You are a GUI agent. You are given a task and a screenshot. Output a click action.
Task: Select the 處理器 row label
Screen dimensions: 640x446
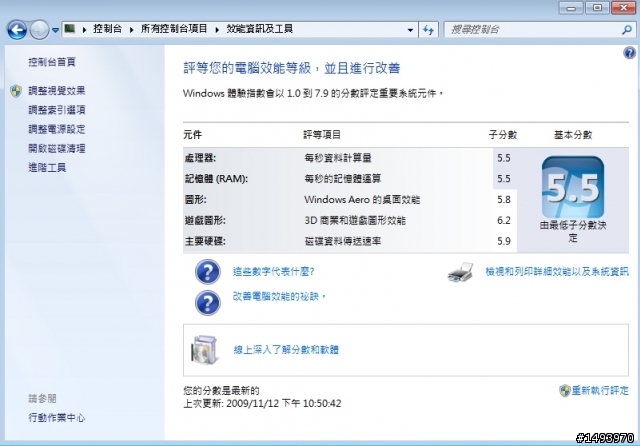(200, 158)
